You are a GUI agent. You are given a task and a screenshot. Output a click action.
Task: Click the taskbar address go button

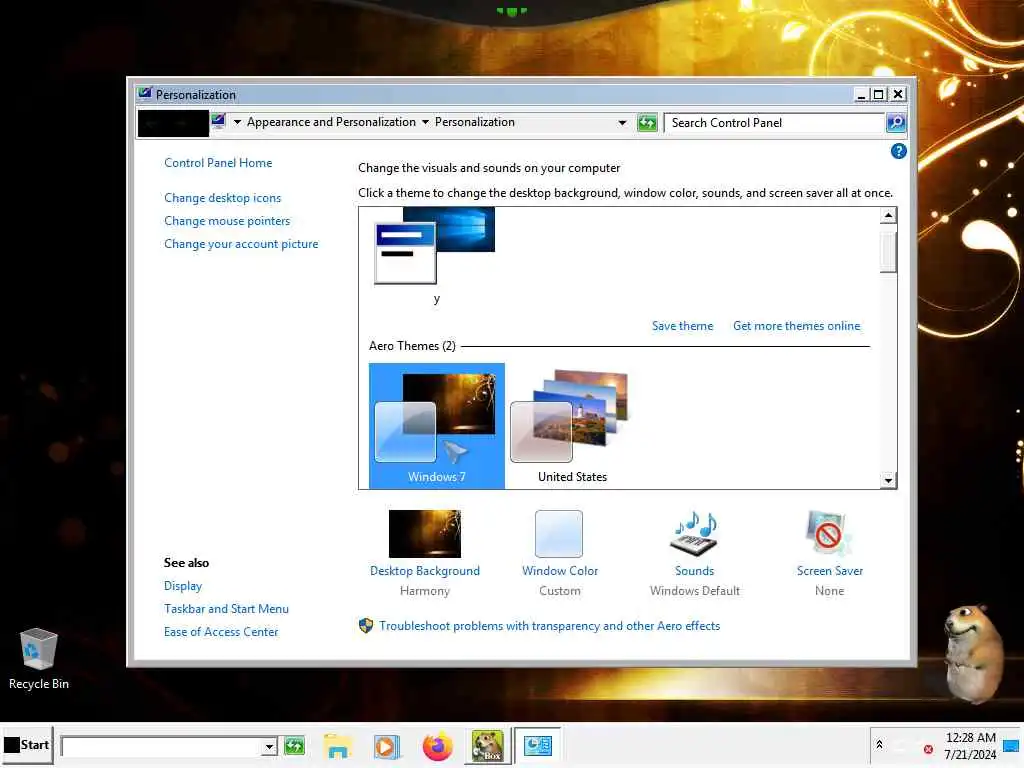pyautogui.click(x=295, y=746)
